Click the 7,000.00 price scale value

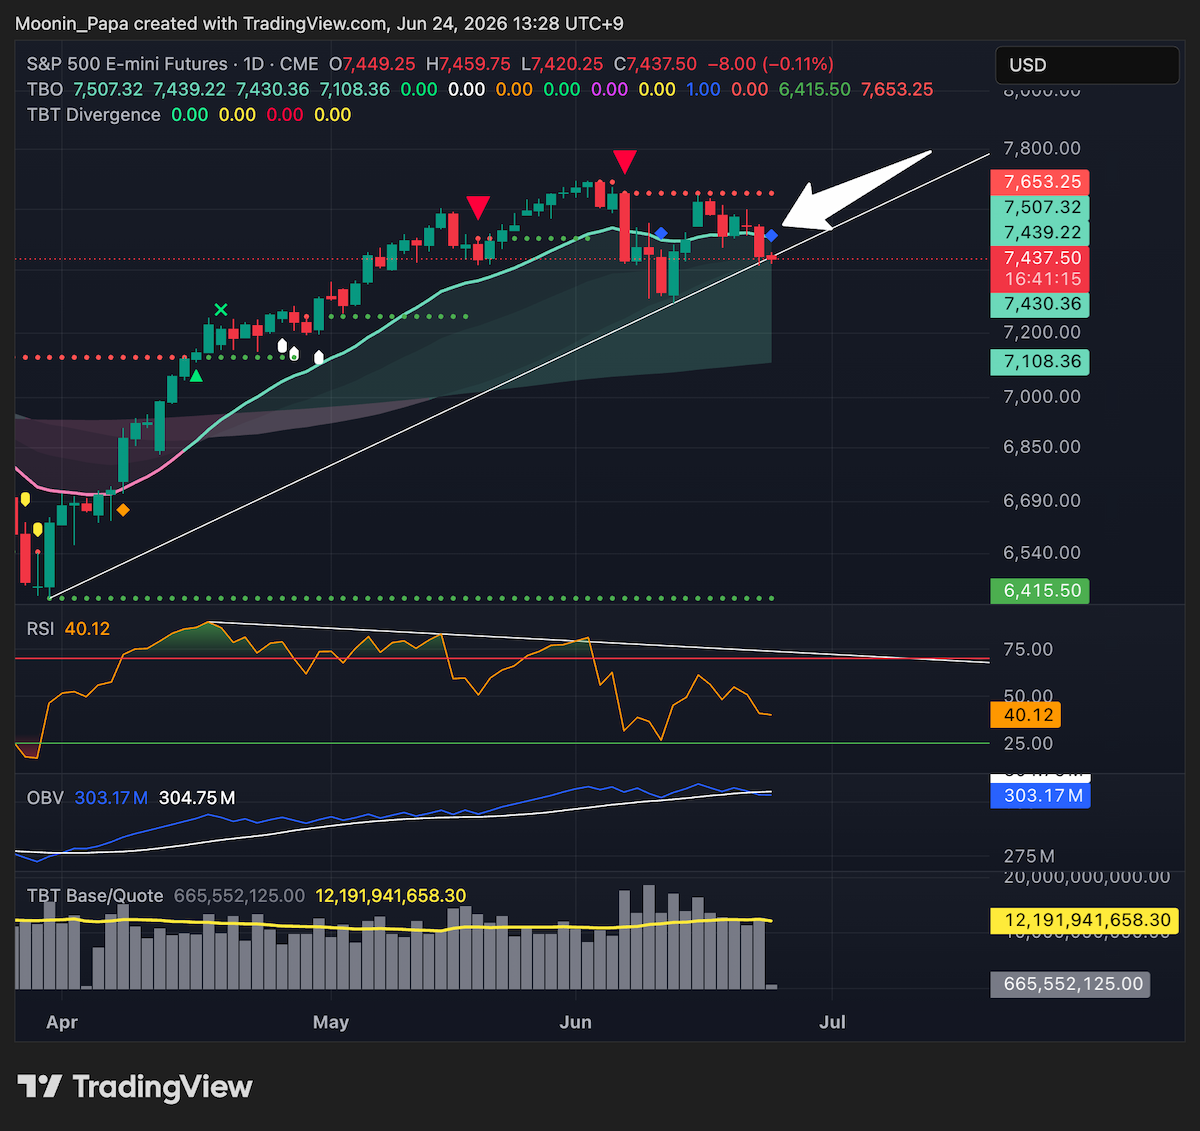pyautogui.click(x=1042, y=396)
